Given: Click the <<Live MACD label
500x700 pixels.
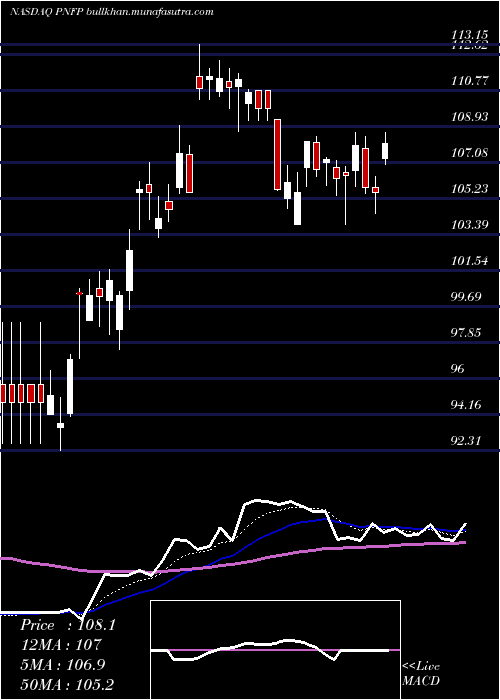Looking at the screenshot, I should pos(421,673).
